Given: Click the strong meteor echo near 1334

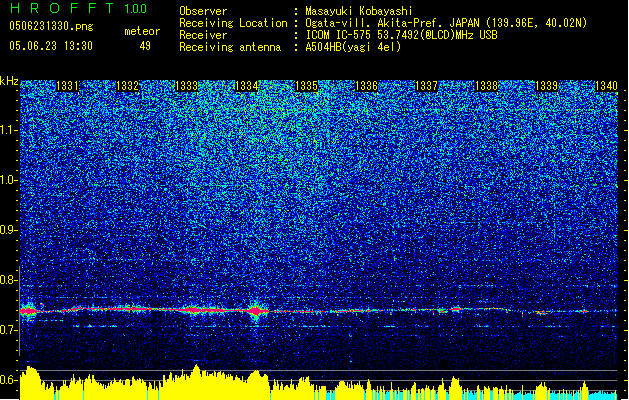Looking at the screenshot, I should tap(256, 311).
